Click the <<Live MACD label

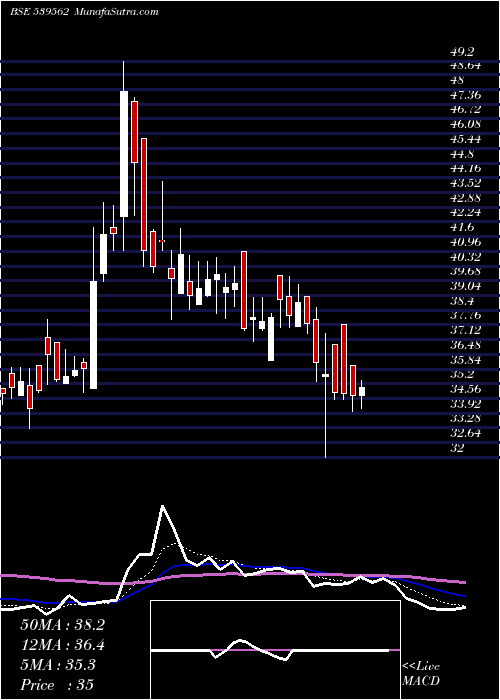(x=421, y=674)
